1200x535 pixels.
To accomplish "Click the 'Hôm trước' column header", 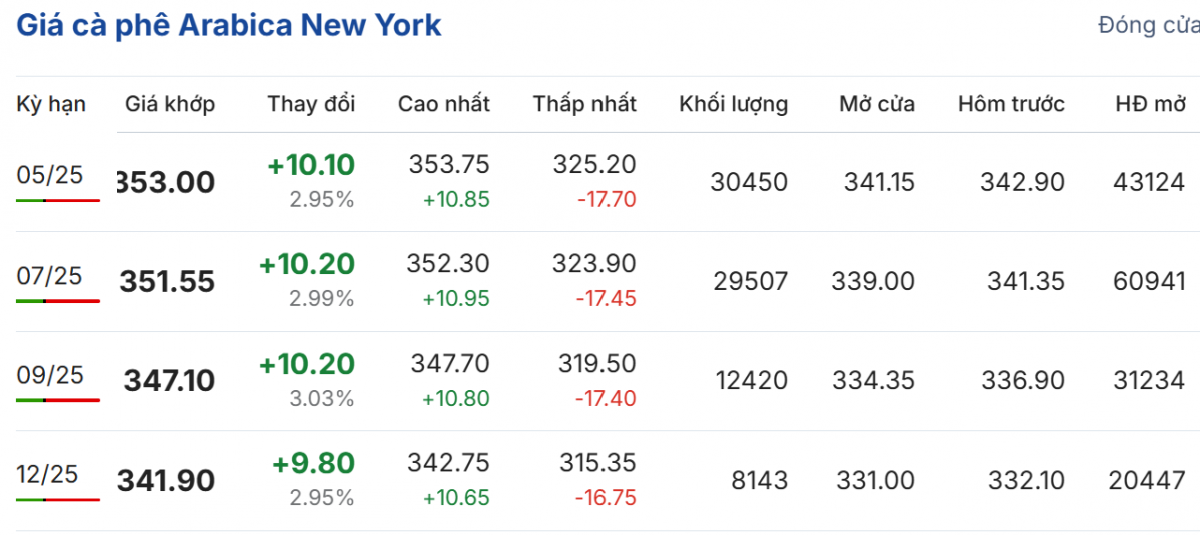I will point(1011,104).
